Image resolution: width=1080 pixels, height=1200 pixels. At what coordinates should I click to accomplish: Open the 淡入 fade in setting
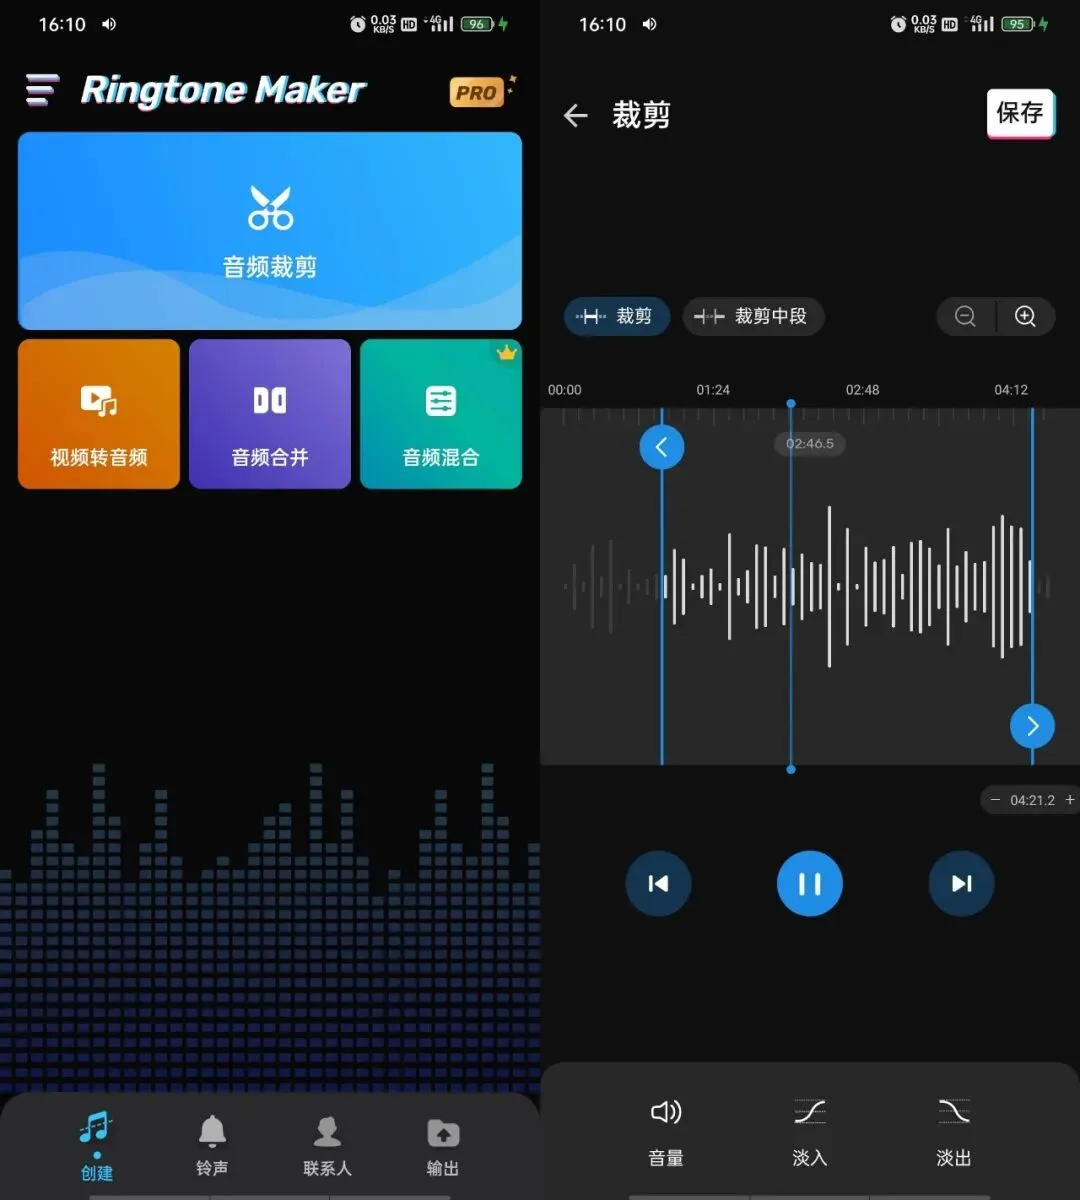(810, 1132)
